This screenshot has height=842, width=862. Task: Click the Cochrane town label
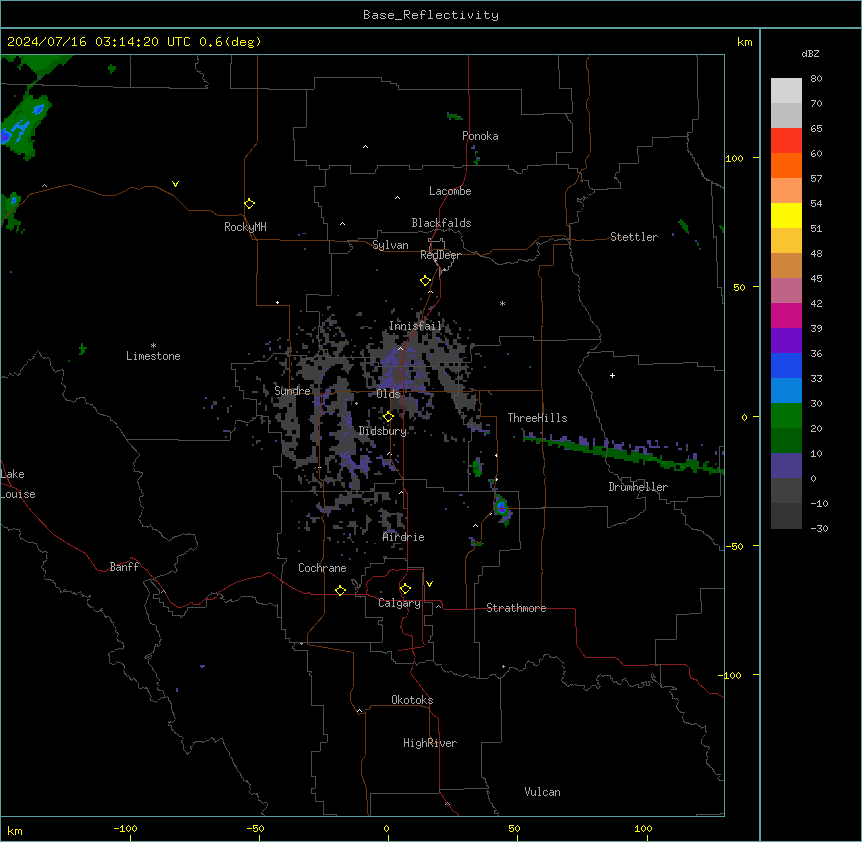(x=322, y=568)
